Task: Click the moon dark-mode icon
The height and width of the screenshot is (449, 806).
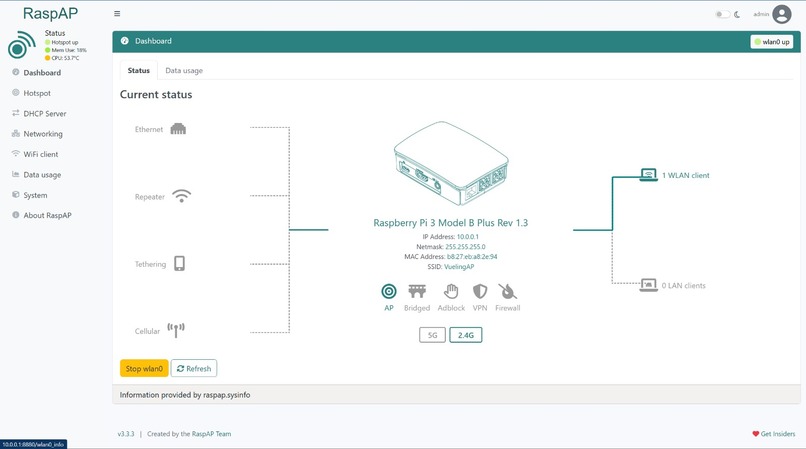Action: pos(737,14)
